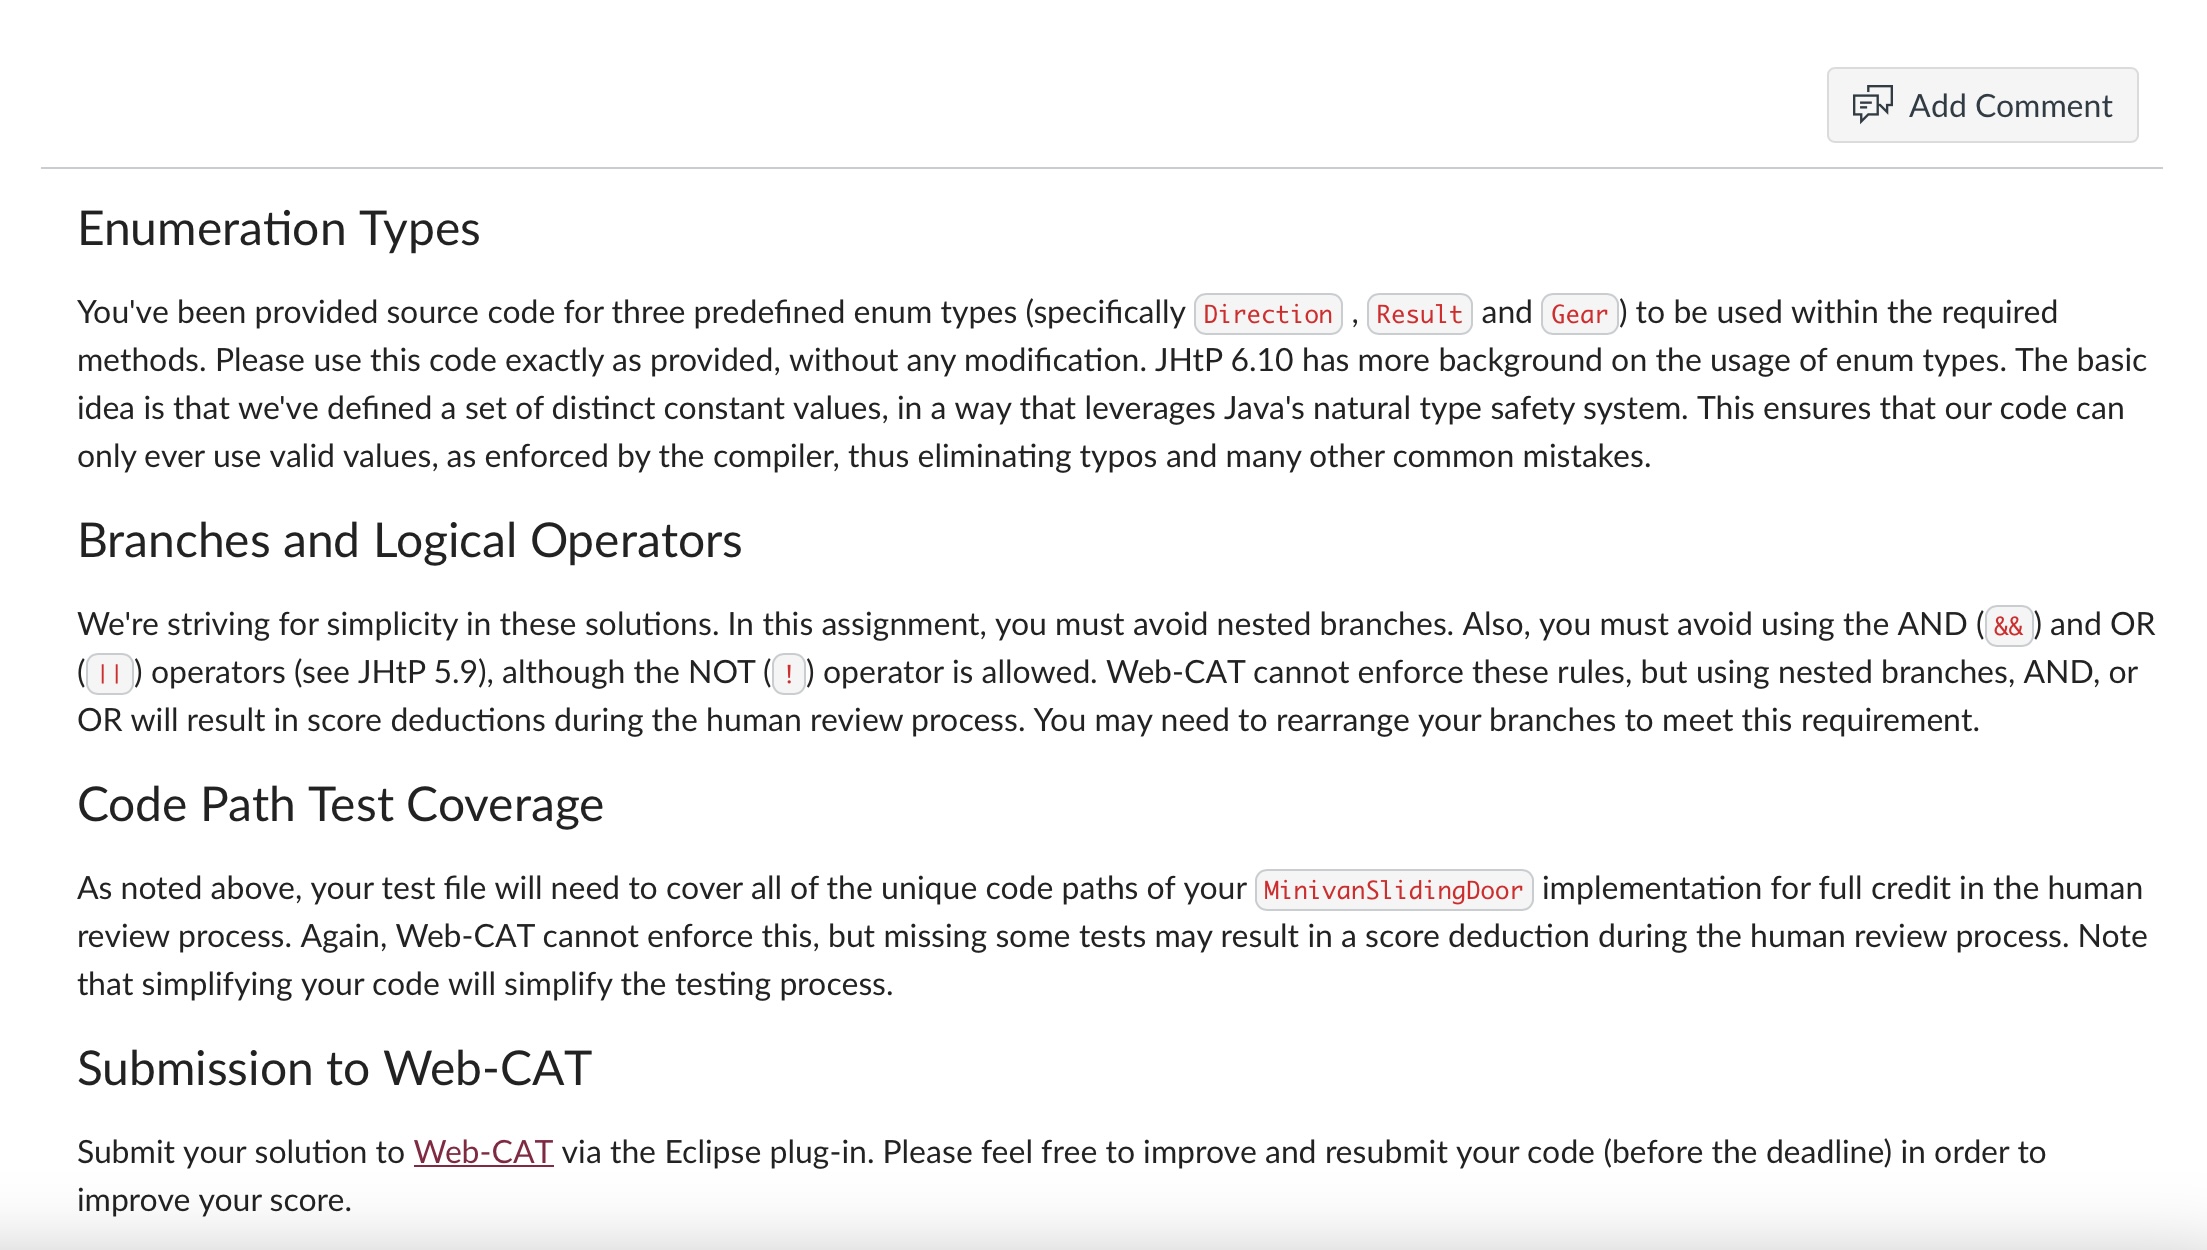Select the Result code token
Viewport: 2207px width, 1250px height.
(1419, 314)
